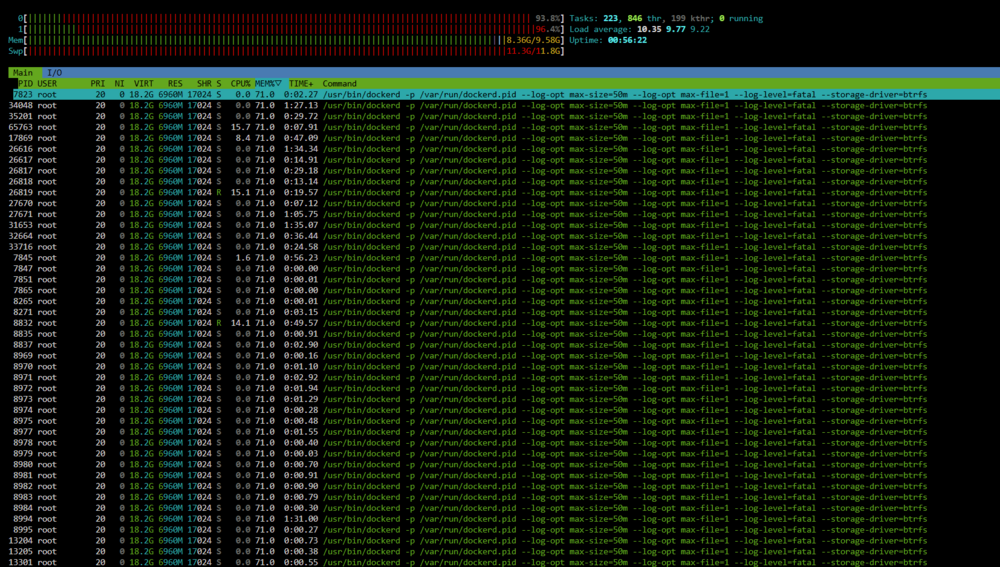Click the RES column header

click(x=175, y=84)
